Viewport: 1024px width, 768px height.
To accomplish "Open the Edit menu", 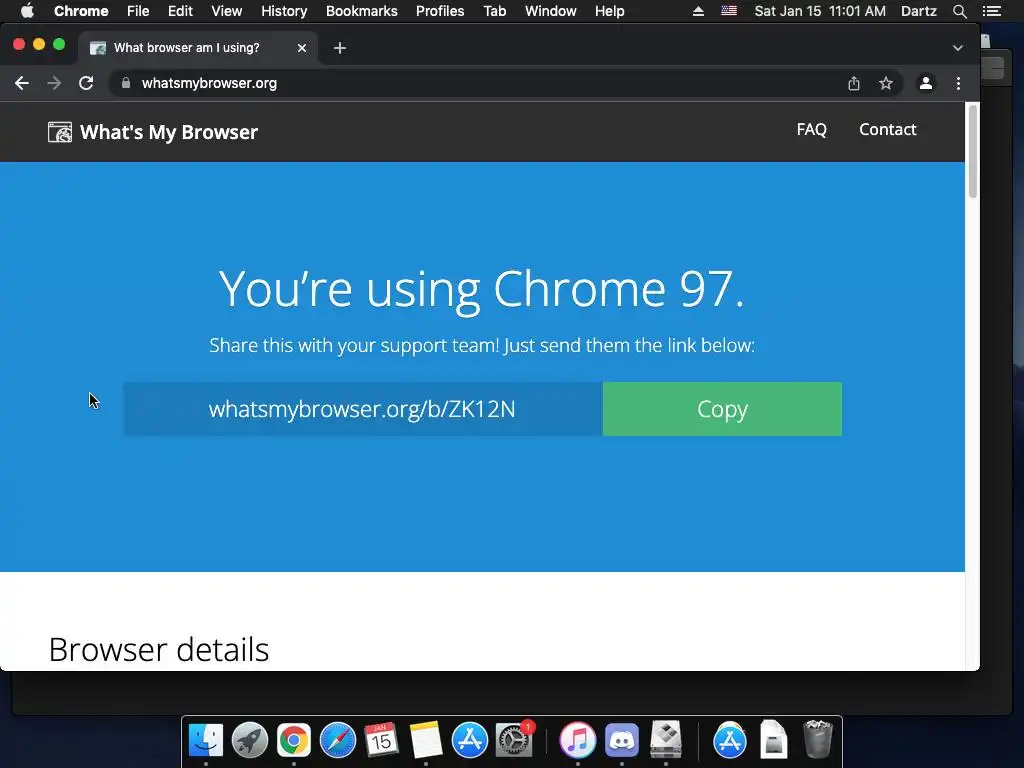I will [180, 11].
